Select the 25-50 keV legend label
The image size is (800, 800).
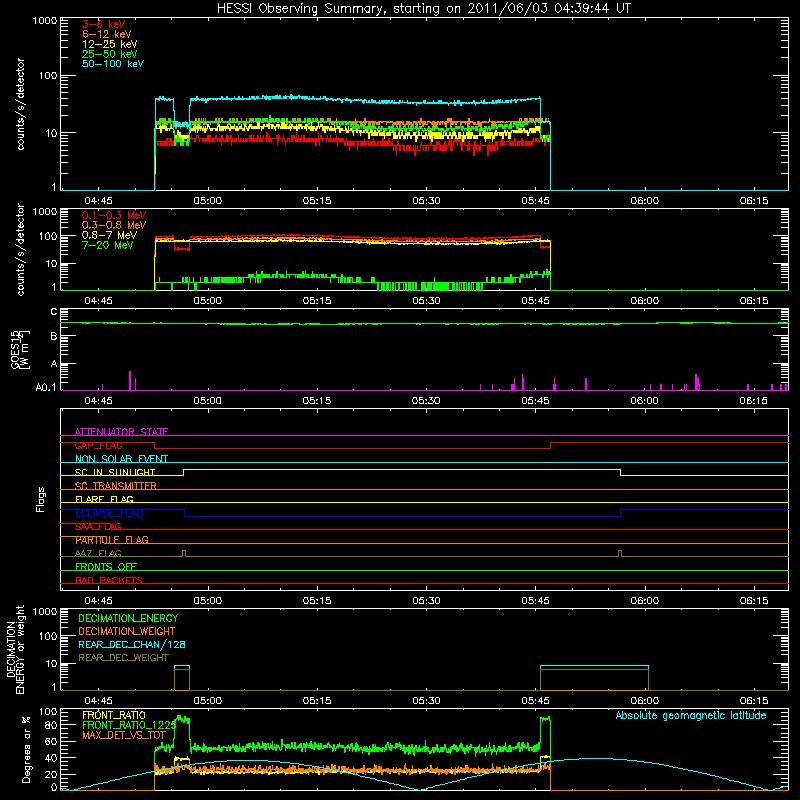pos(110,54)
